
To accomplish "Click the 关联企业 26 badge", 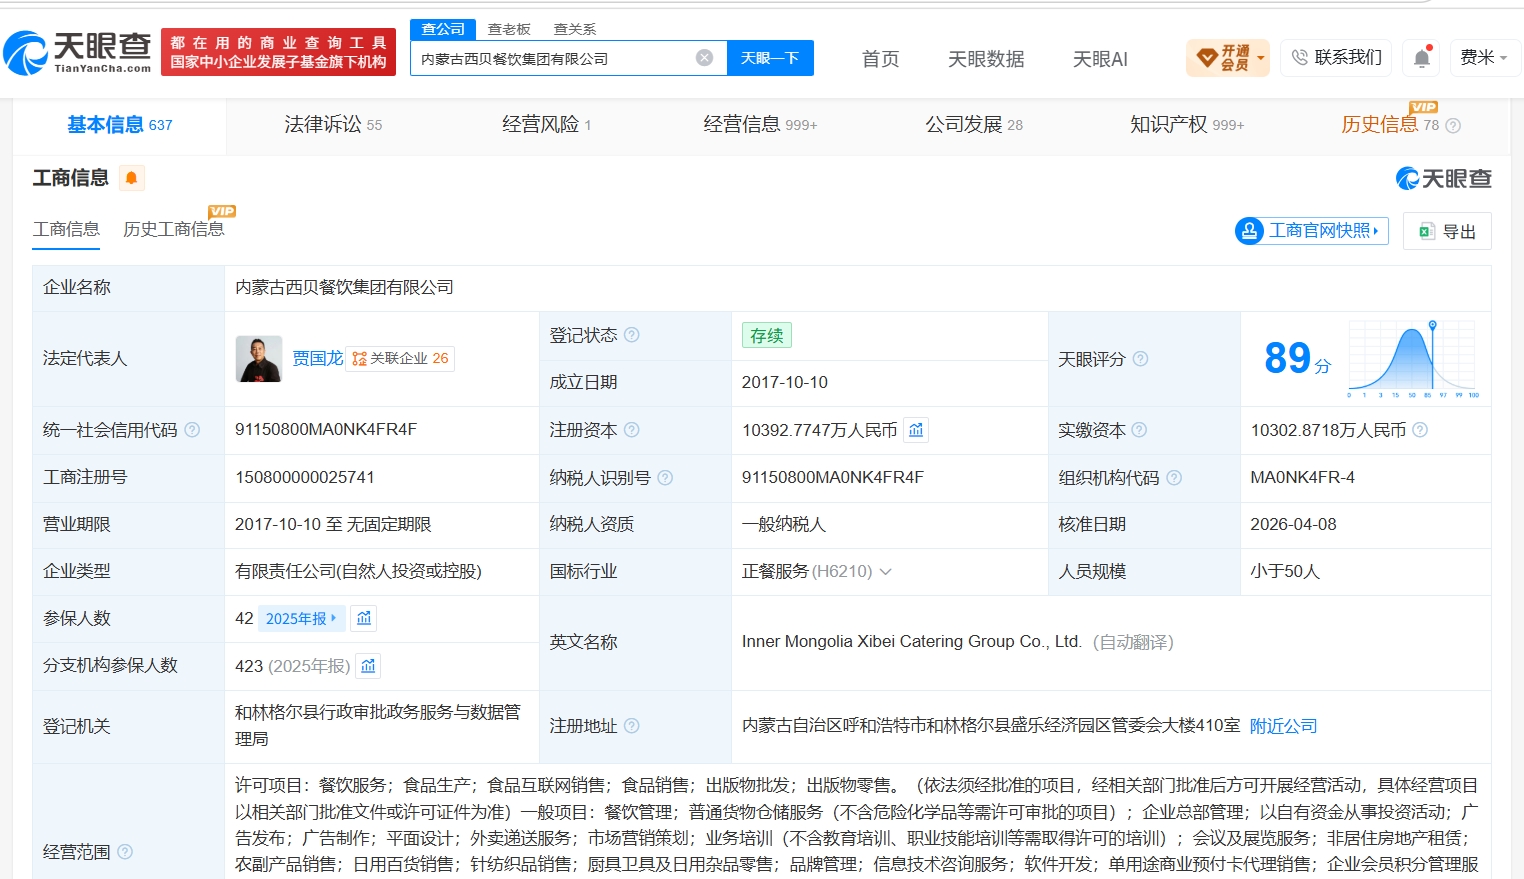I will [400, 358].
